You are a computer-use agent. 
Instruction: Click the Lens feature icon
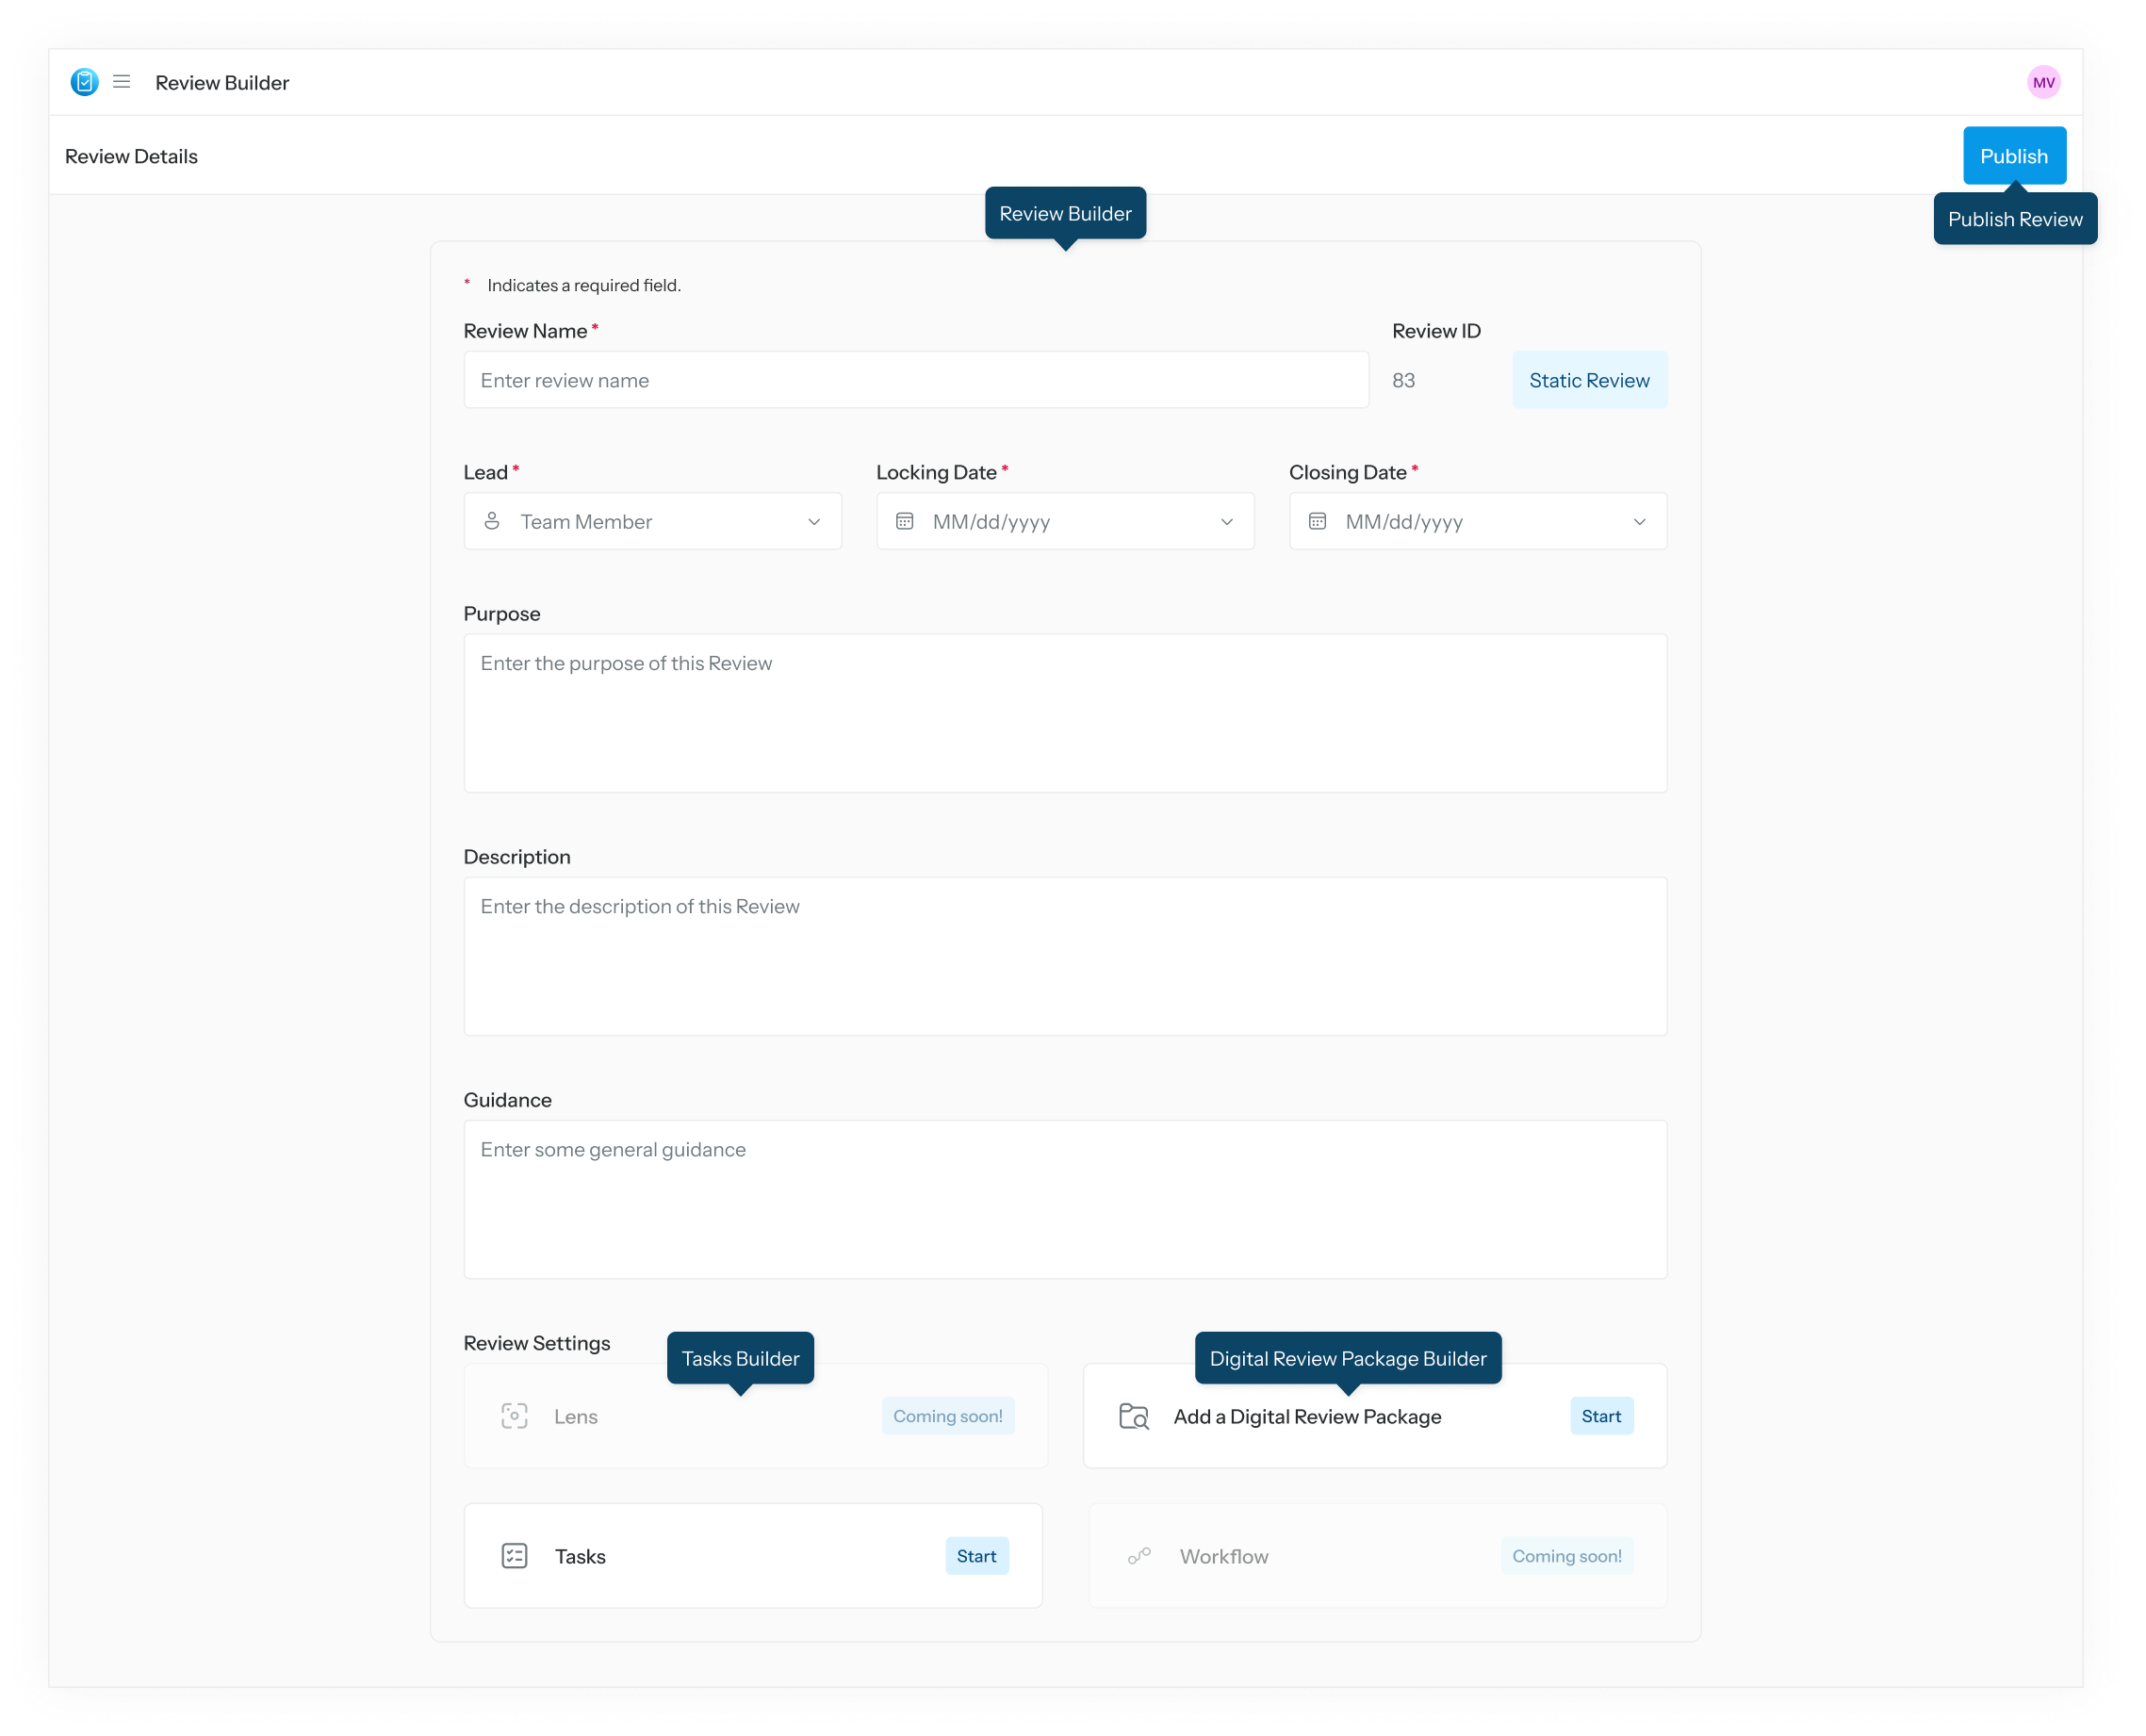pyautogui.click(x=514, y=1415)
